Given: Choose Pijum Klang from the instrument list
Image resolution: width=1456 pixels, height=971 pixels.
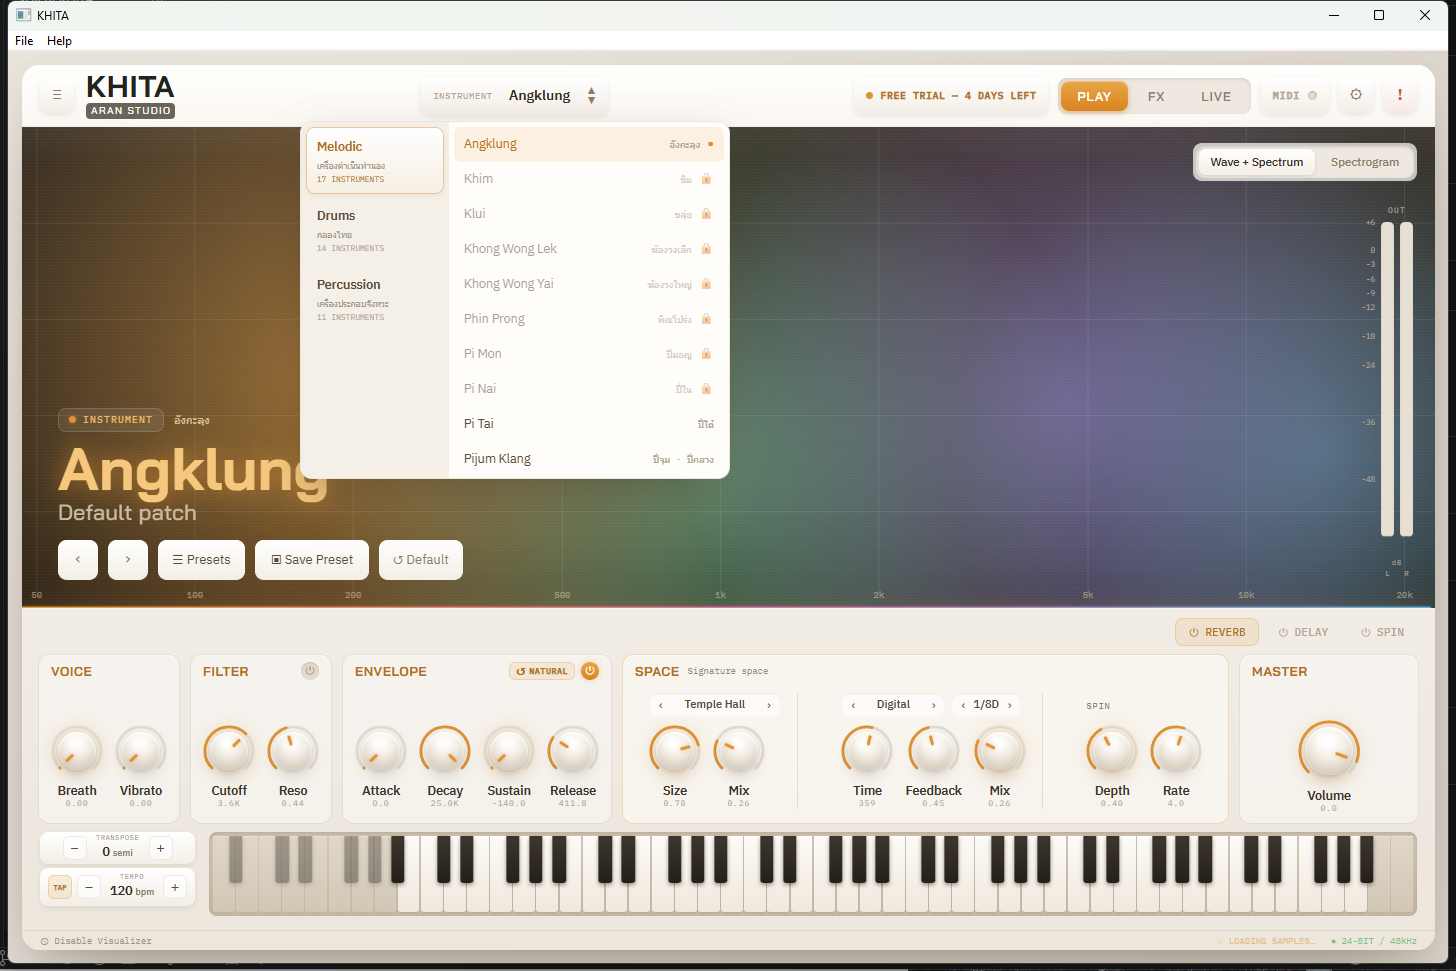Looking at the screenshot, I should [589, 459].
